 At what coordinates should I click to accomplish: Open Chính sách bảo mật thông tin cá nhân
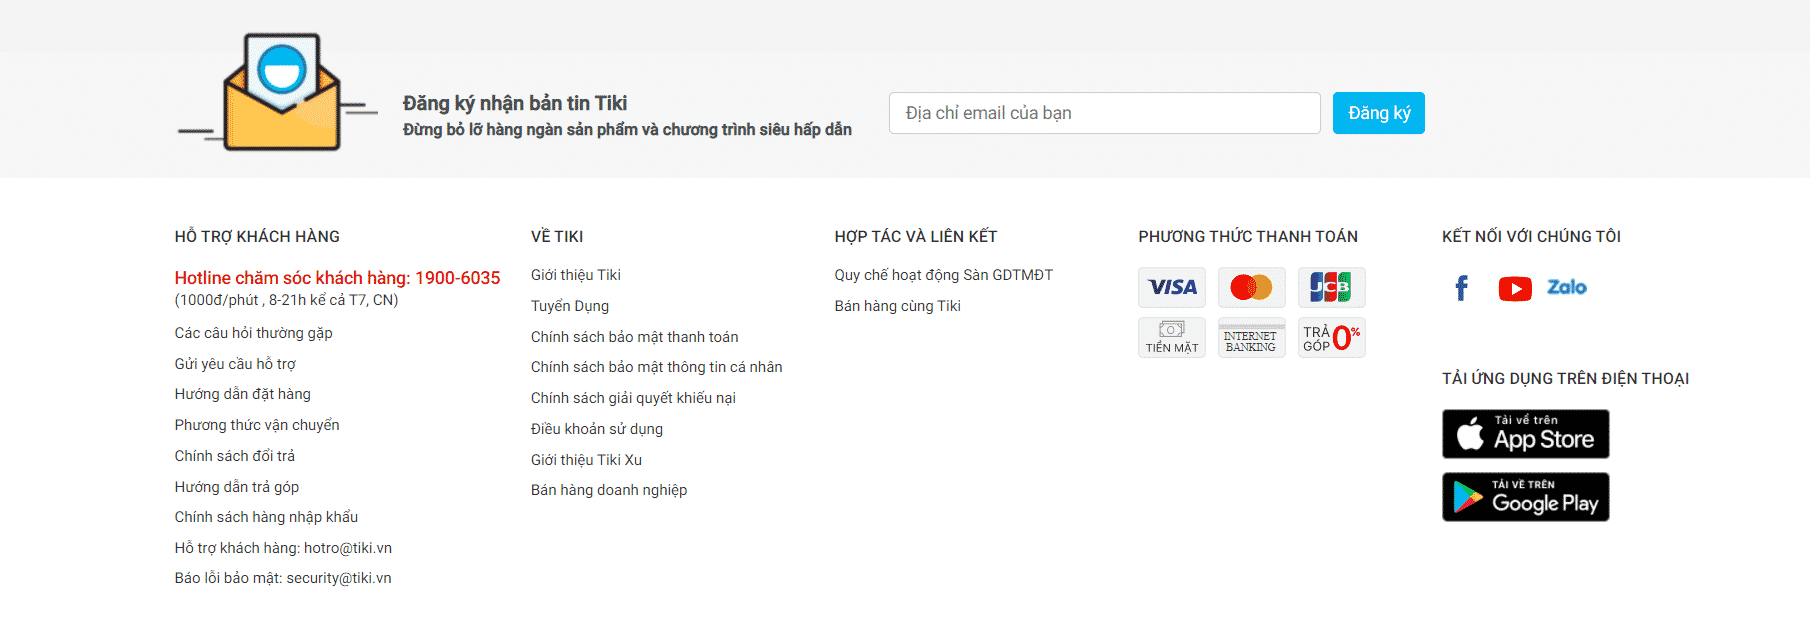click(x=657, y=367)
